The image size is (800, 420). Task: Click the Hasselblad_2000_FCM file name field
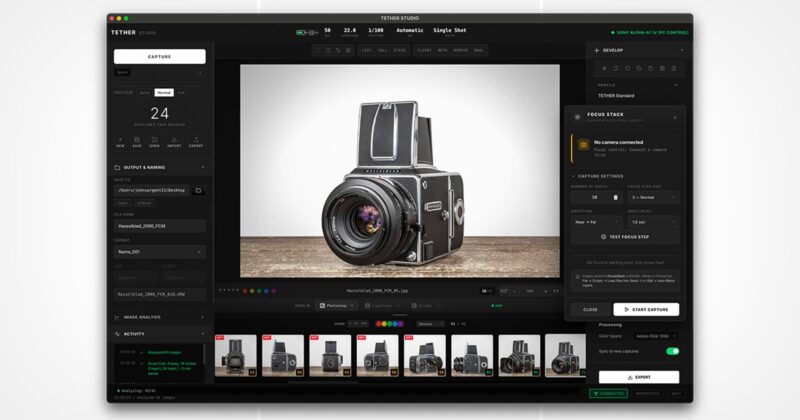click(160, 226)
